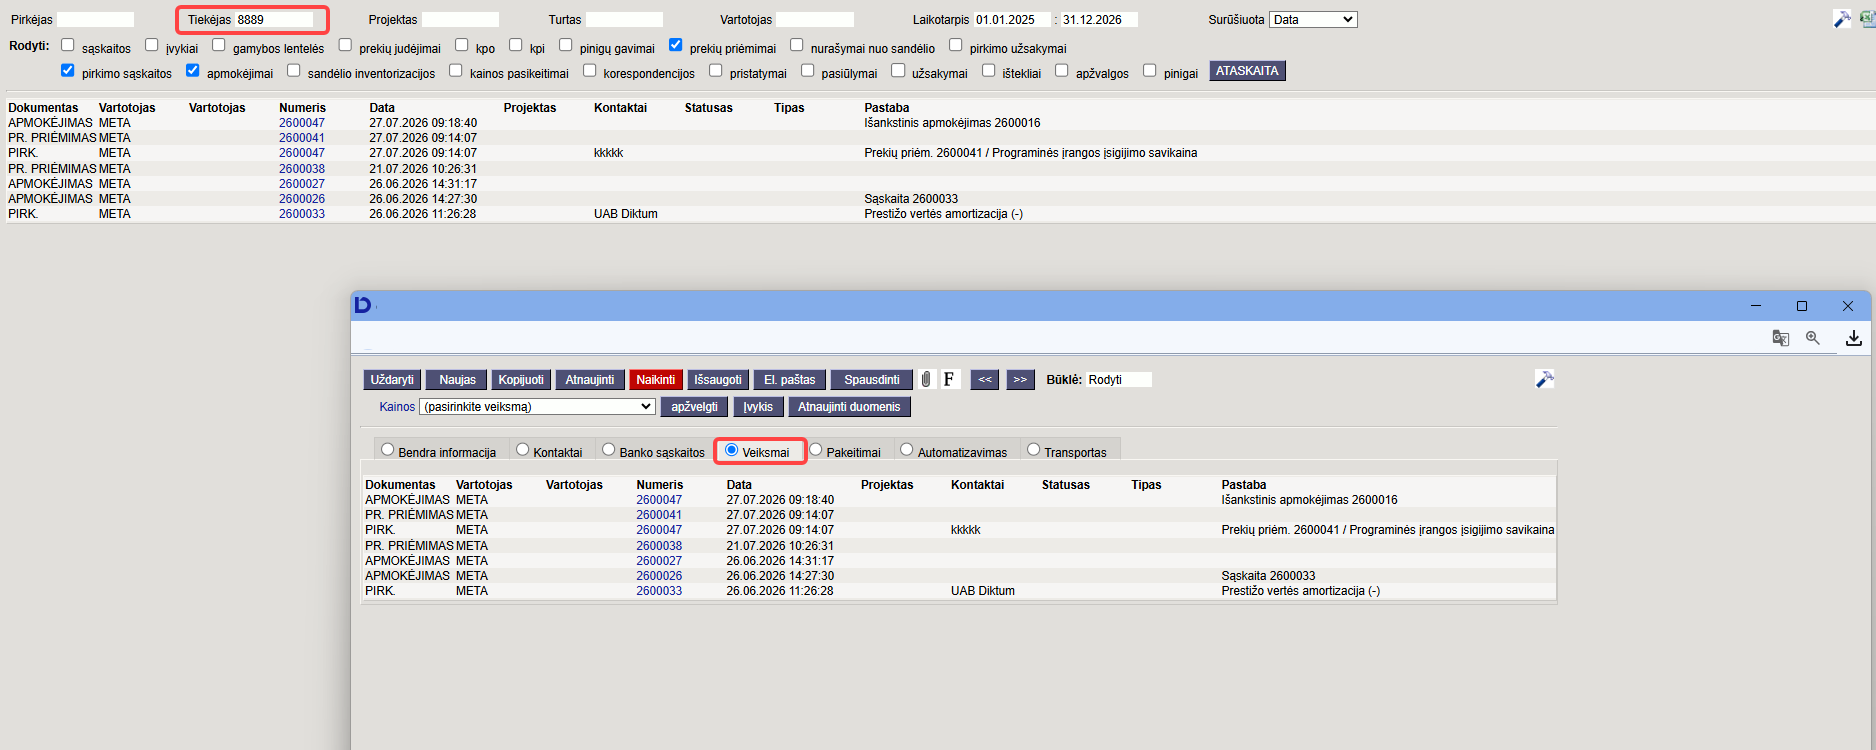
Task: Uncheck pirkimo sąskaitos checkbox
Action: 68,70
